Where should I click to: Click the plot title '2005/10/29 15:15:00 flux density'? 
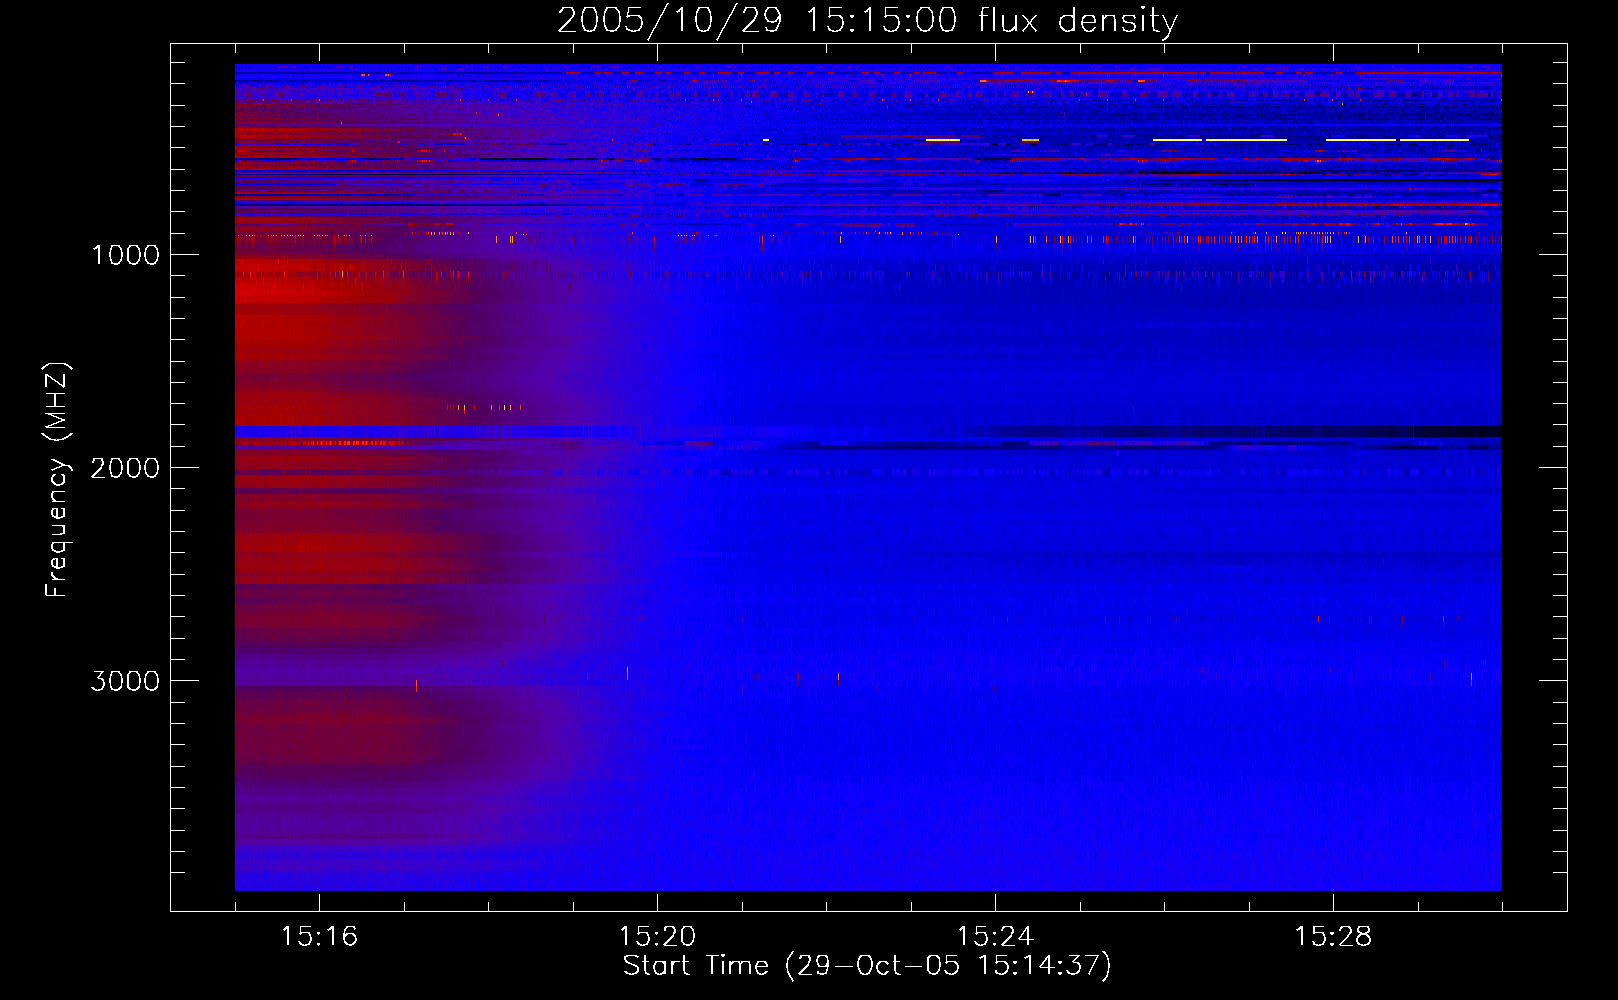tap(867, 20)
